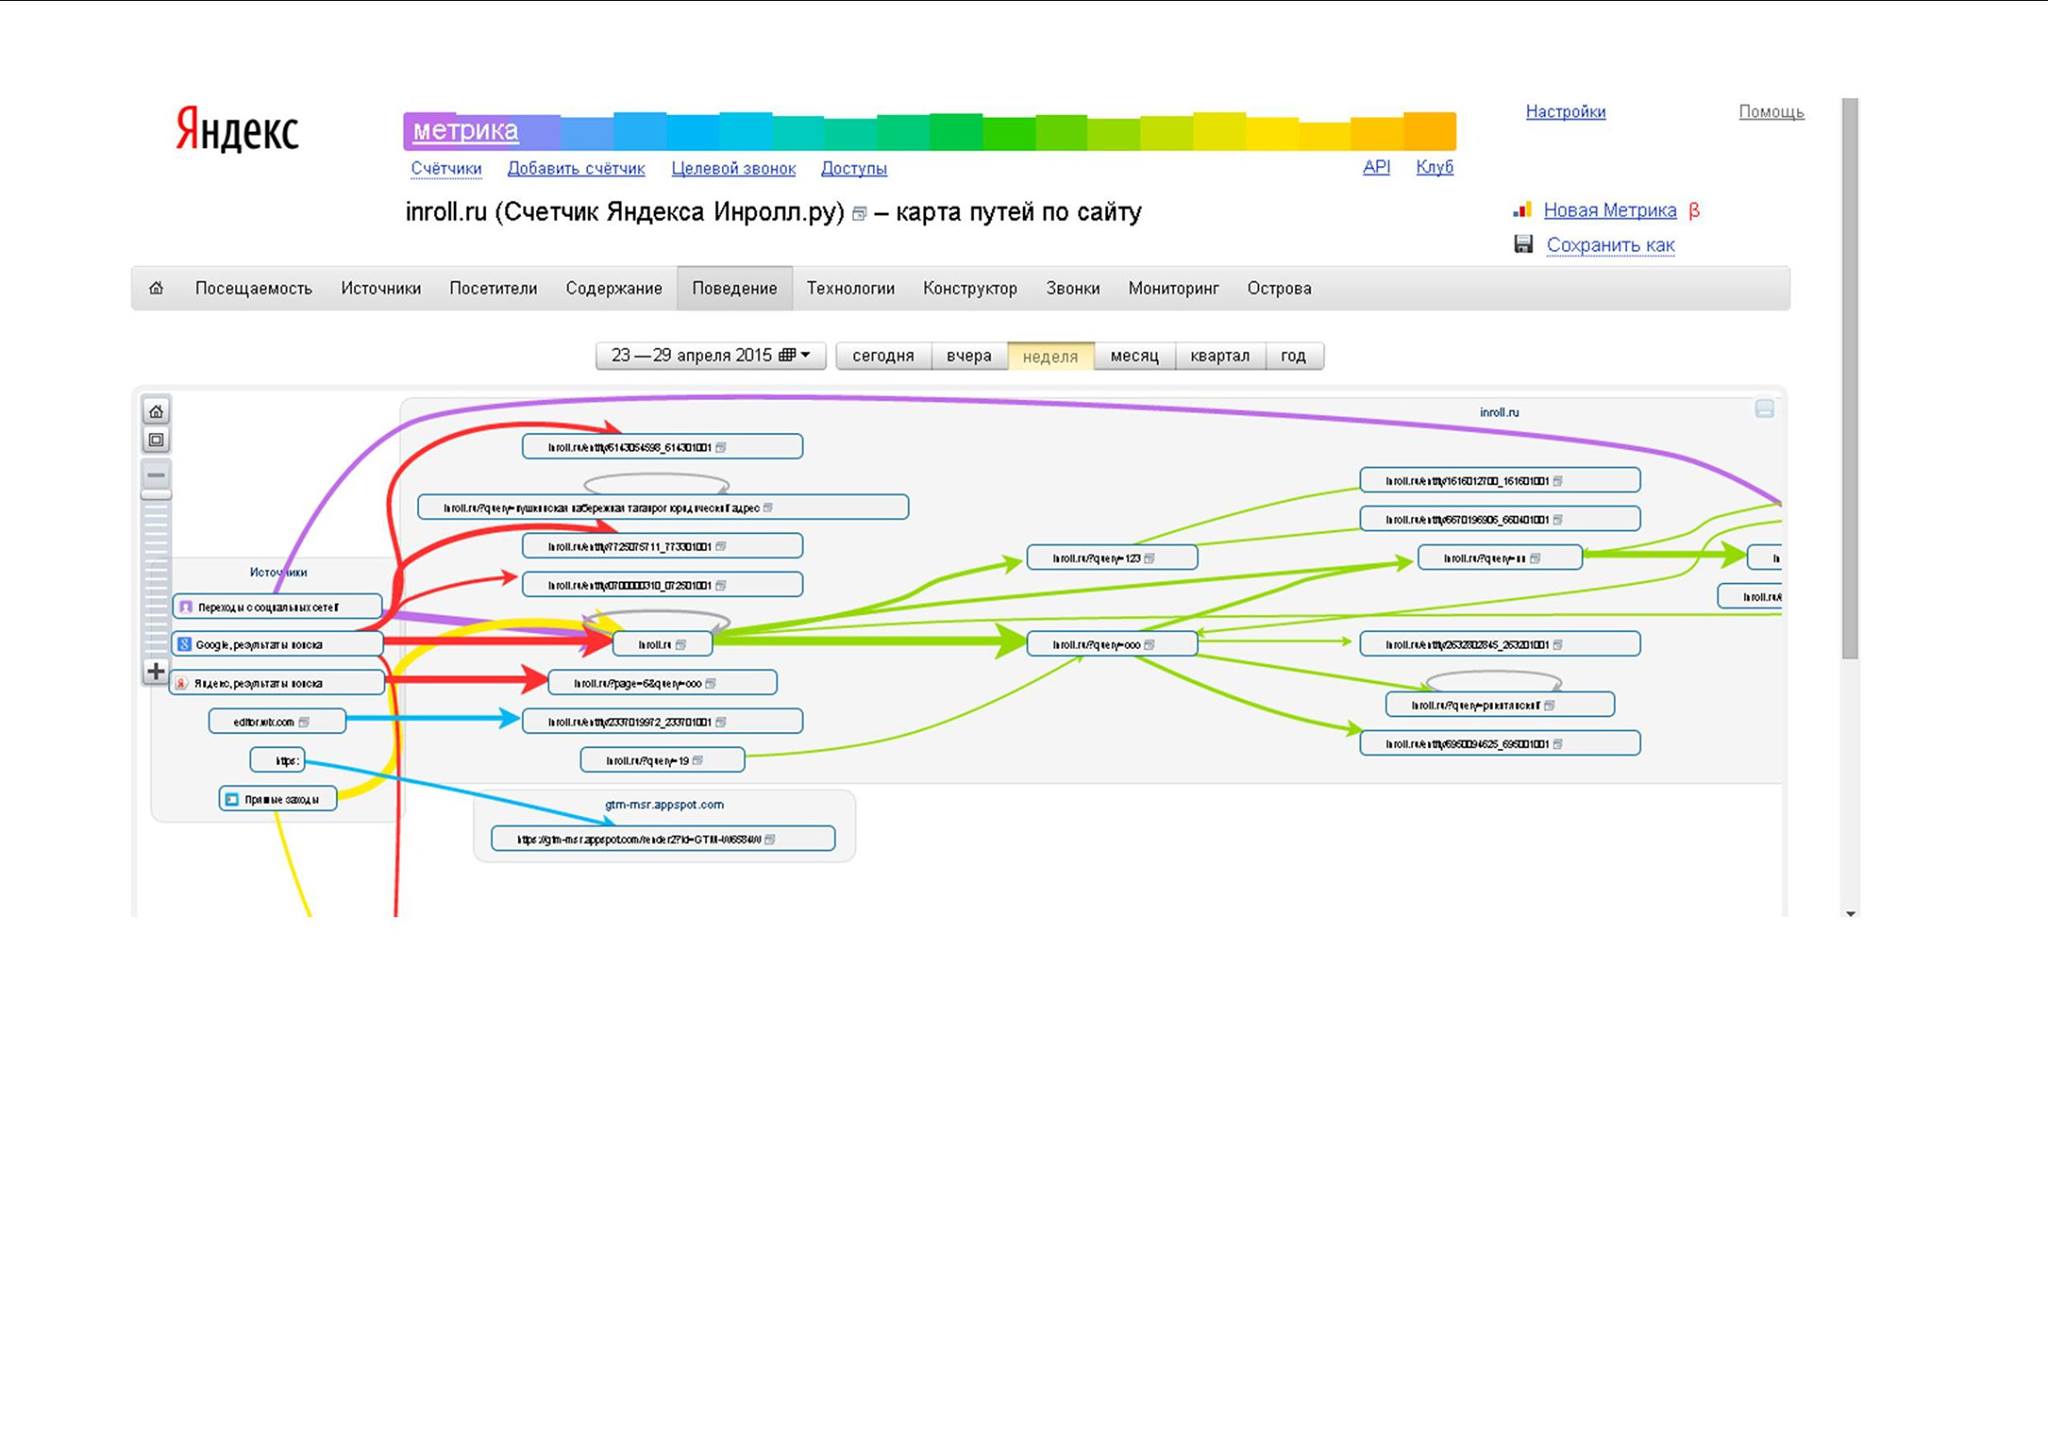
Task: Open the home icon in navigation bar
Action: [x=156, y=288]
